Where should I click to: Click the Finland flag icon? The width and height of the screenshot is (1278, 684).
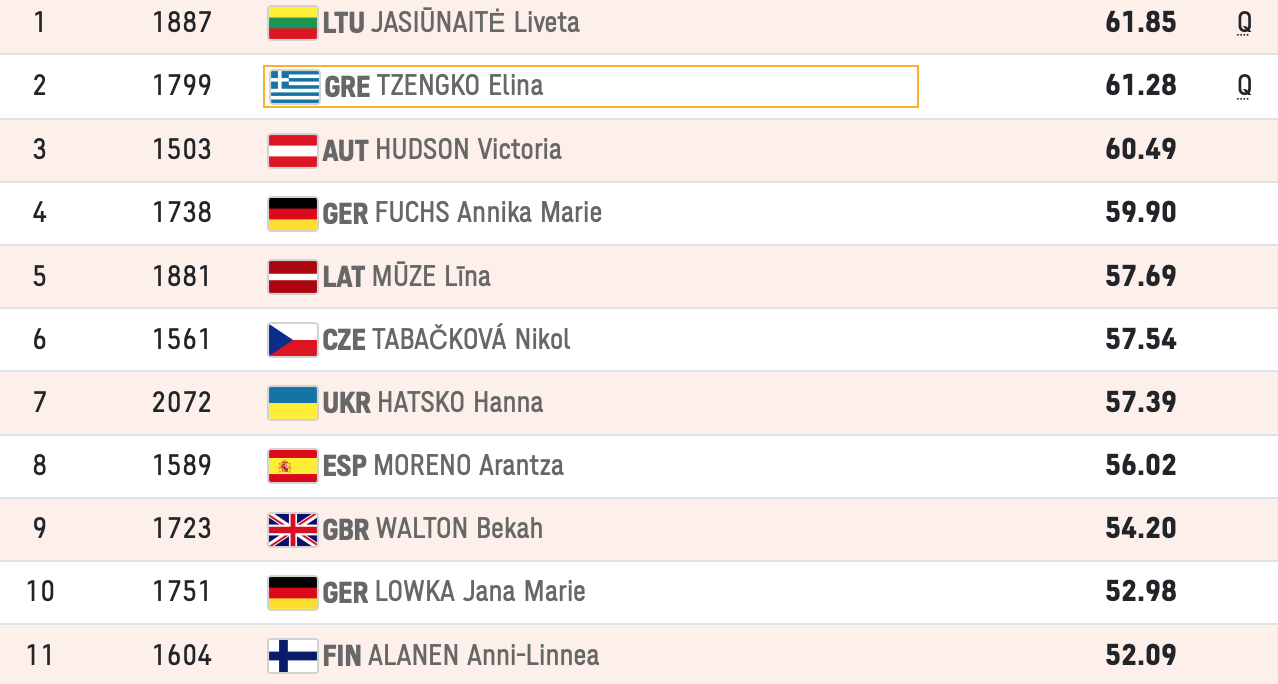click(292, 655)
